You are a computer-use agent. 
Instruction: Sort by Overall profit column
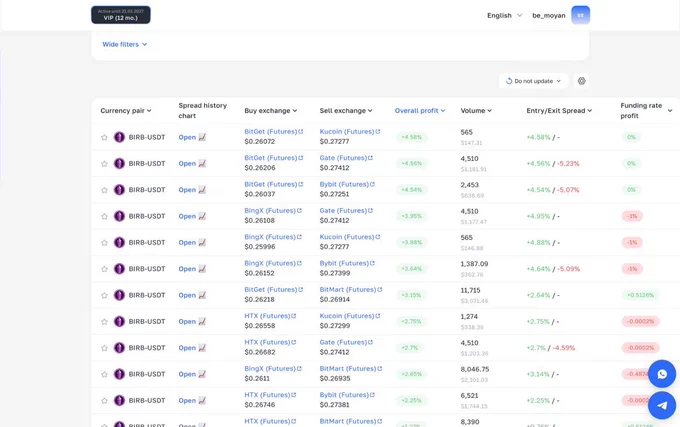[420, 111]
